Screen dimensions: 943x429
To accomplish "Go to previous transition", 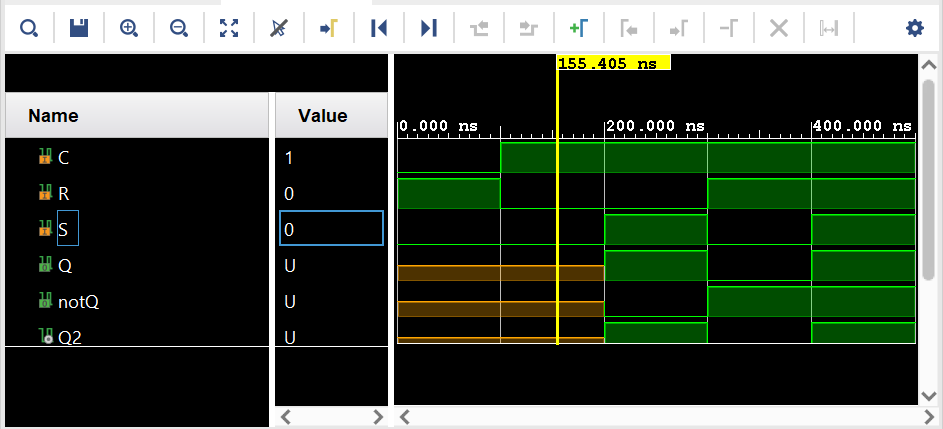I will tap(479, 28).
